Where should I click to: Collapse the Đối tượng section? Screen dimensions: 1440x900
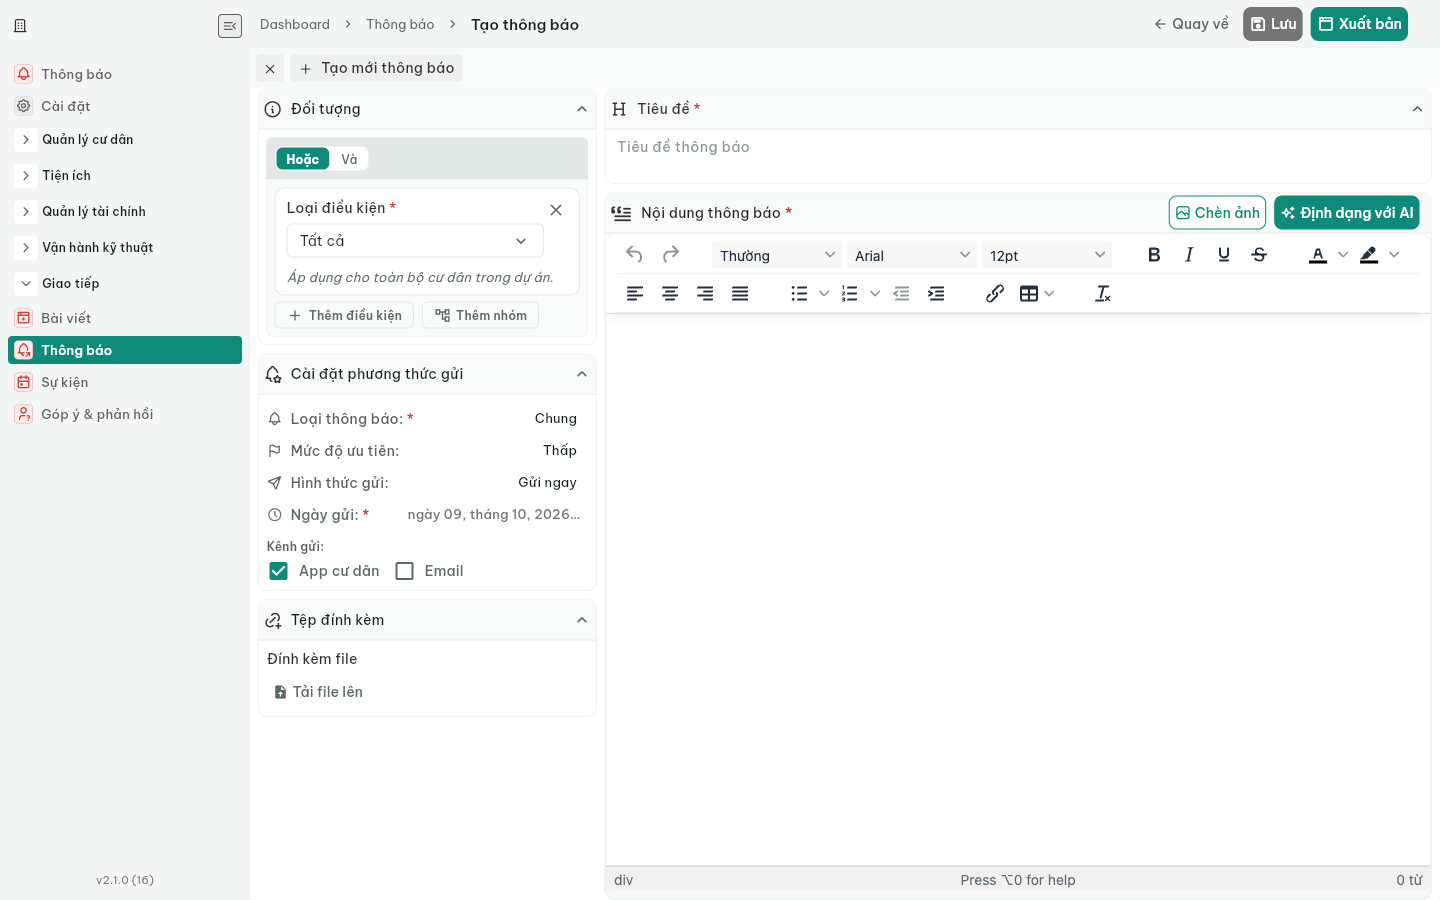(x=582, y=109)
